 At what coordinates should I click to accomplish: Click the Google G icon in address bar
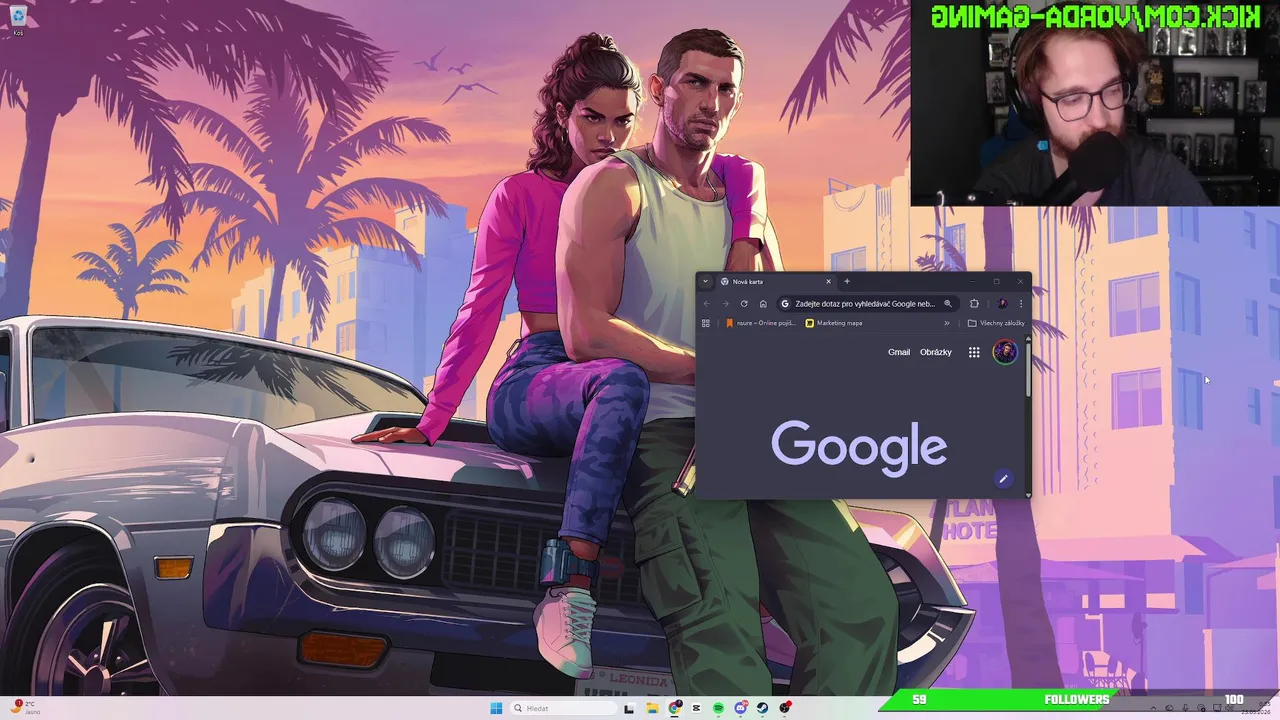point(785,303)
